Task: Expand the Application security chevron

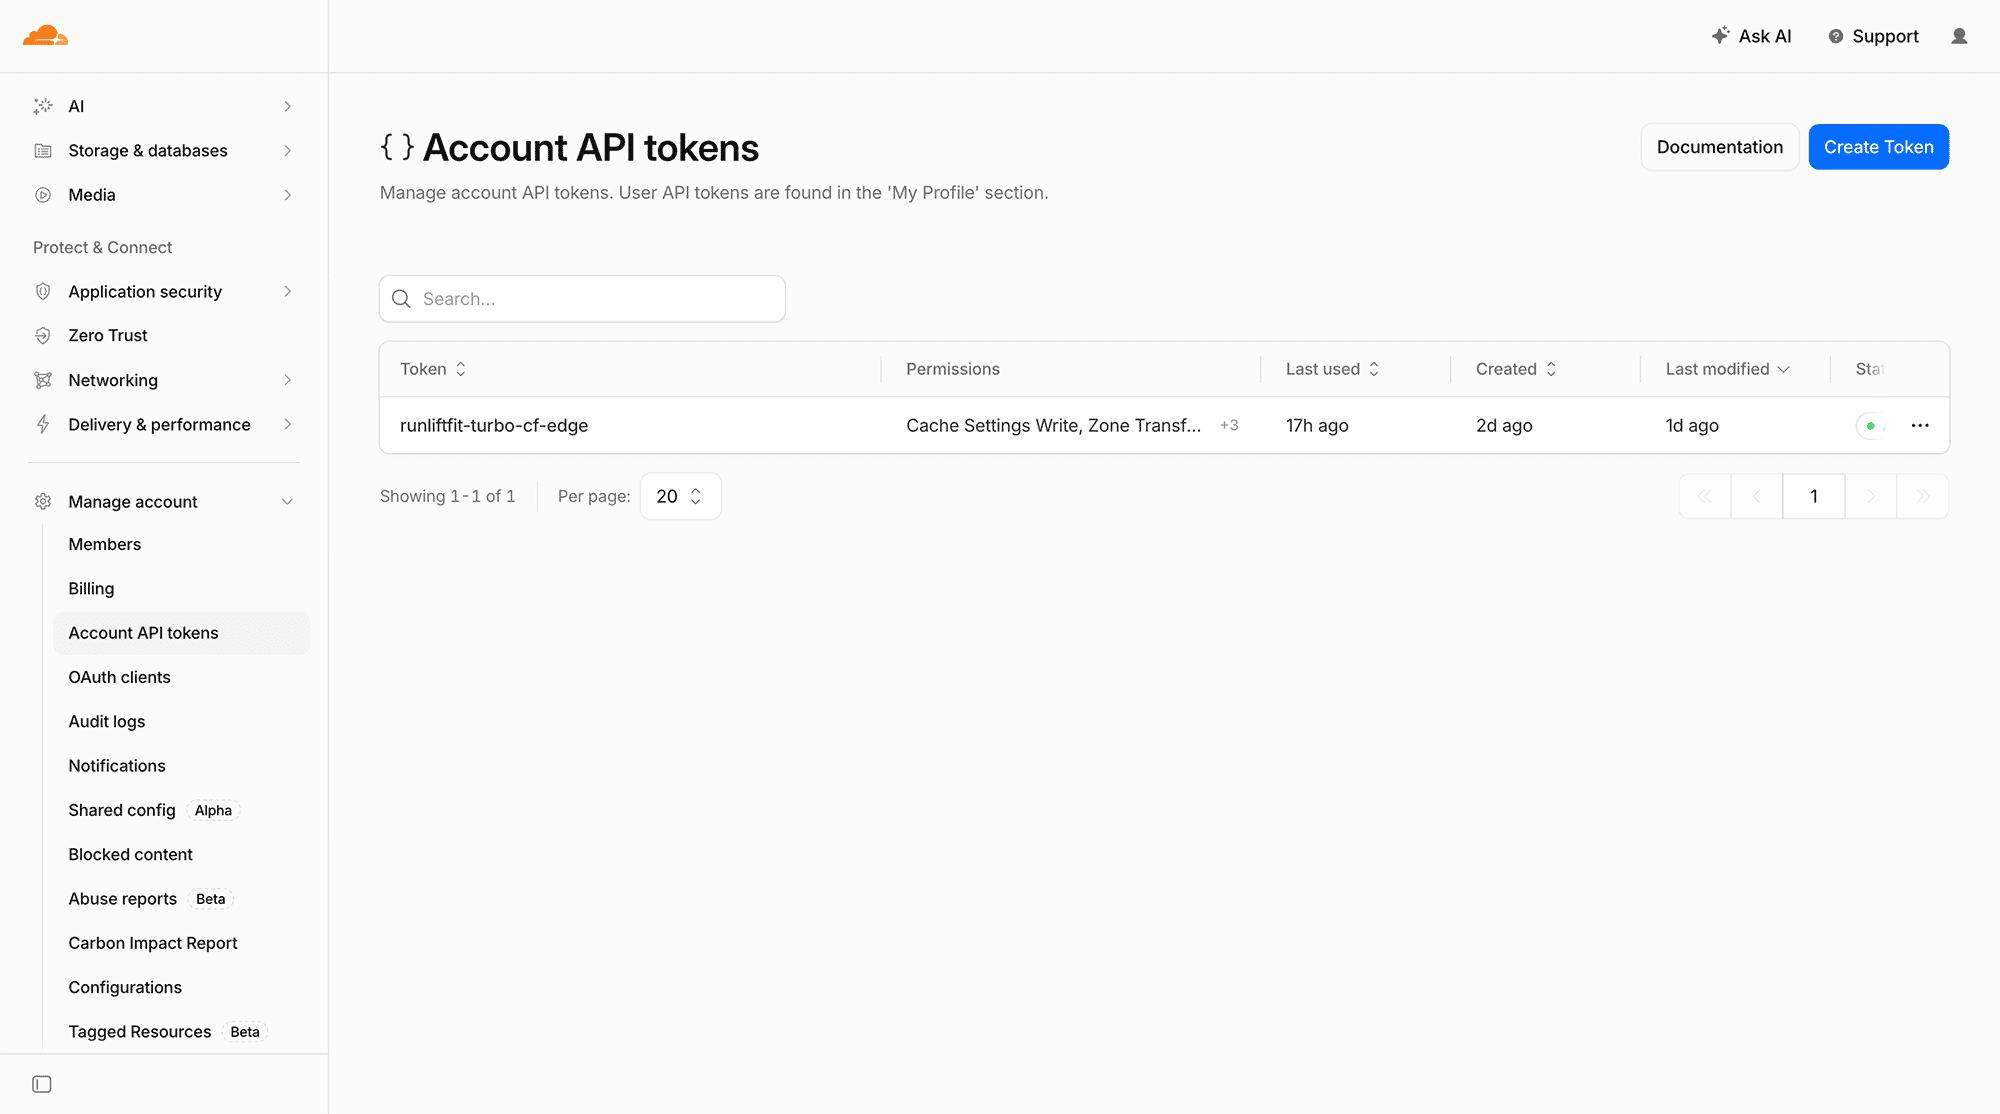Action: (287, 291)
